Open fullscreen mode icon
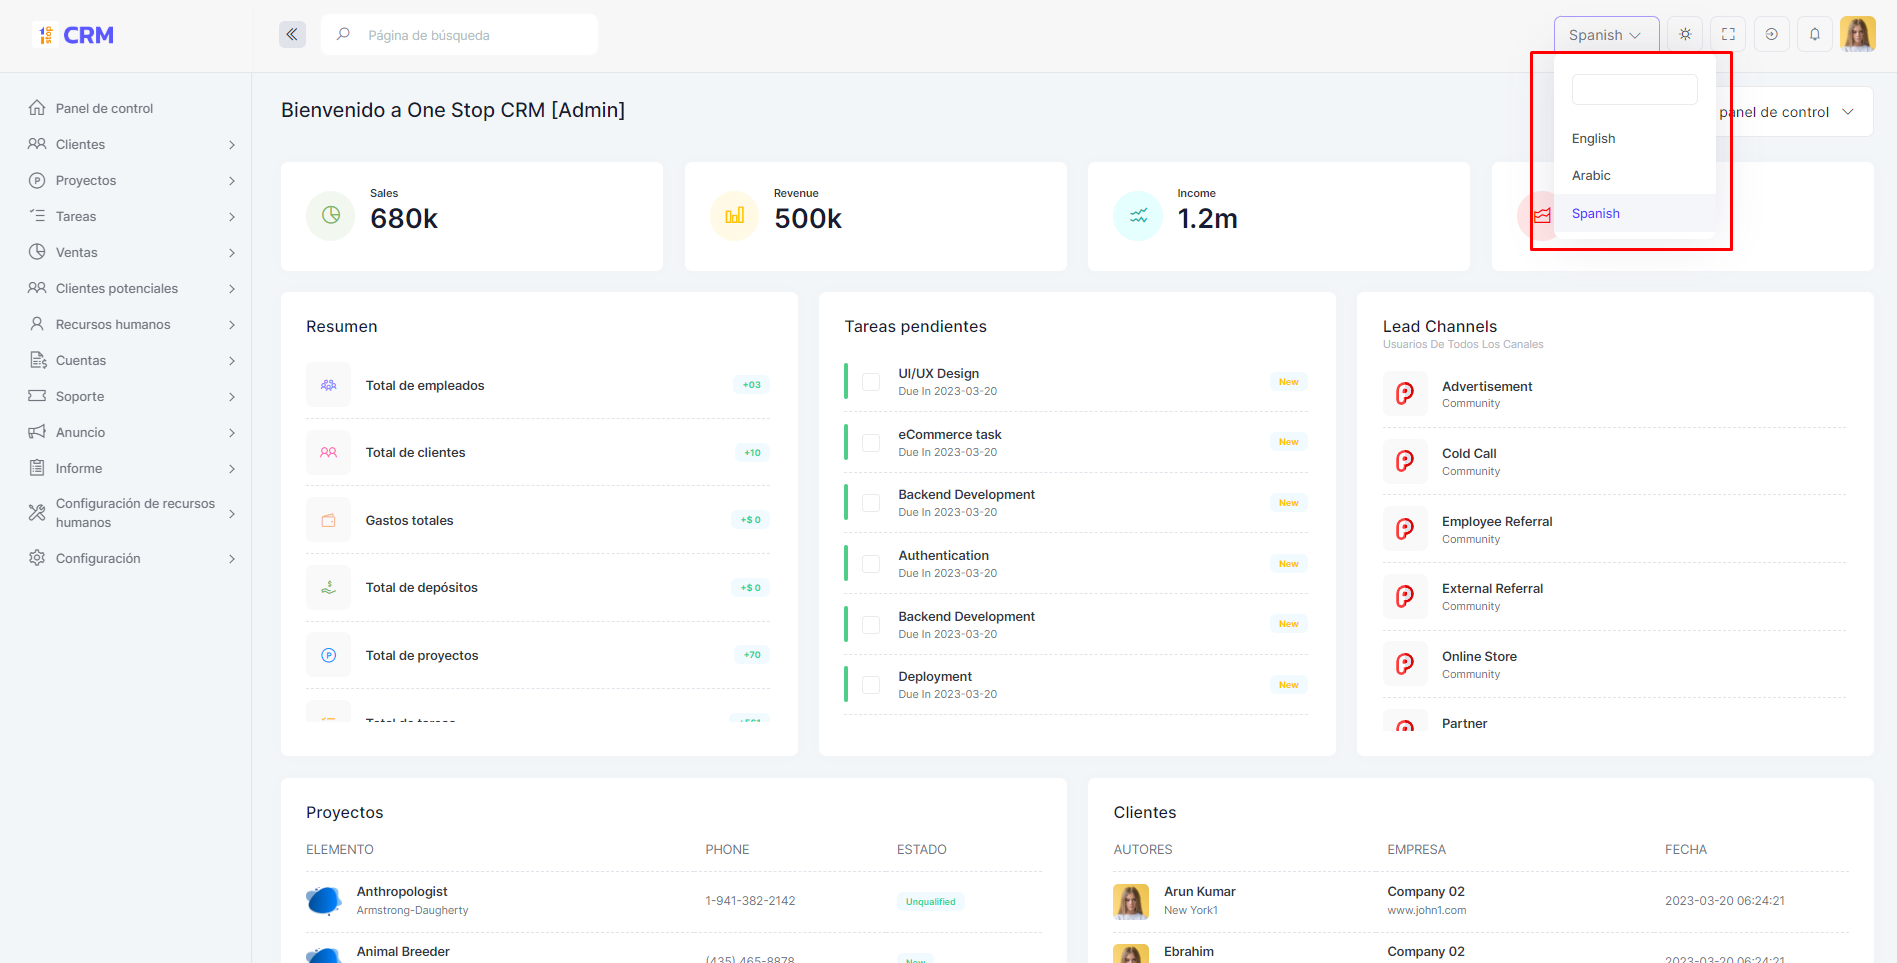The image size is (1897, 963). click(x=1728, y=34)
